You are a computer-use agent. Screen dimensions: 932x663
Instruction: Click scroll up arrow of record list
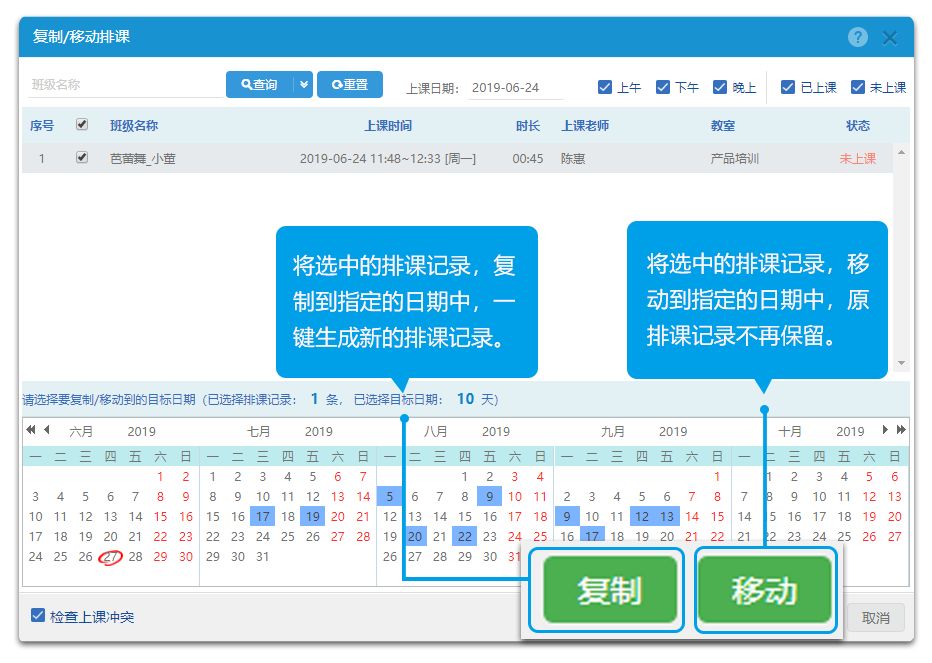pyautogui.click(x=902, y=153)
